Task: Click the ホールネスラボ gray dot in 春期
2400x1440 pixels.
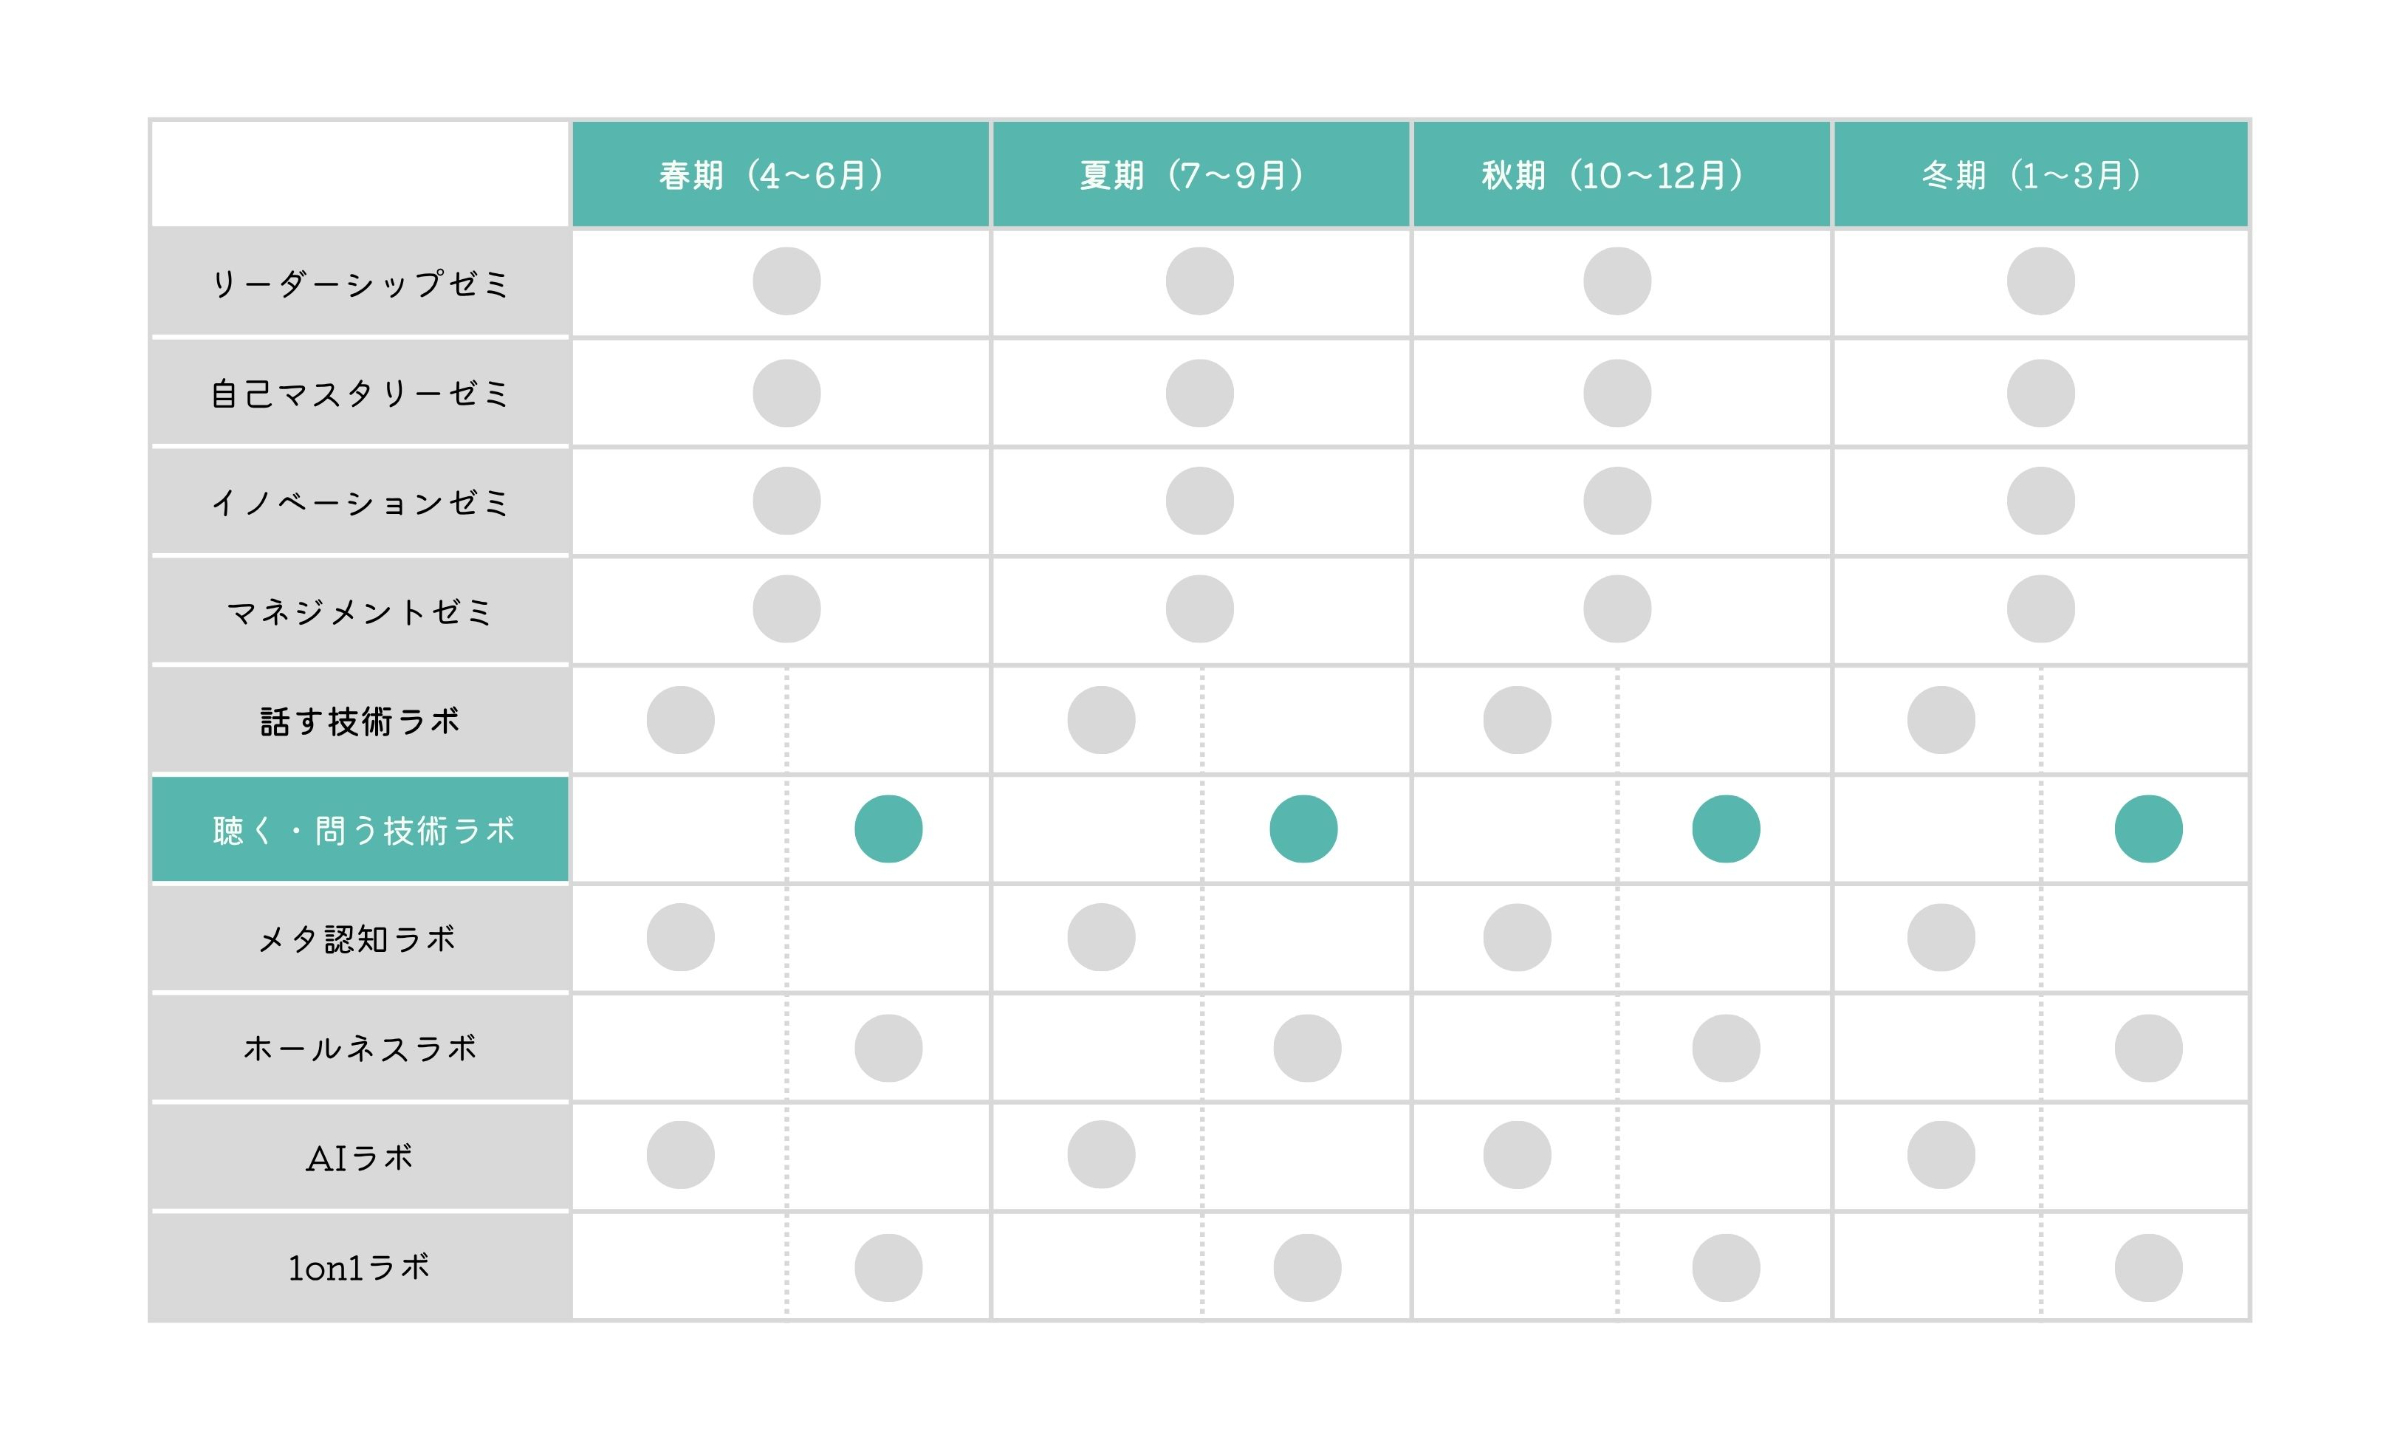Action: tap(888, 1048)
